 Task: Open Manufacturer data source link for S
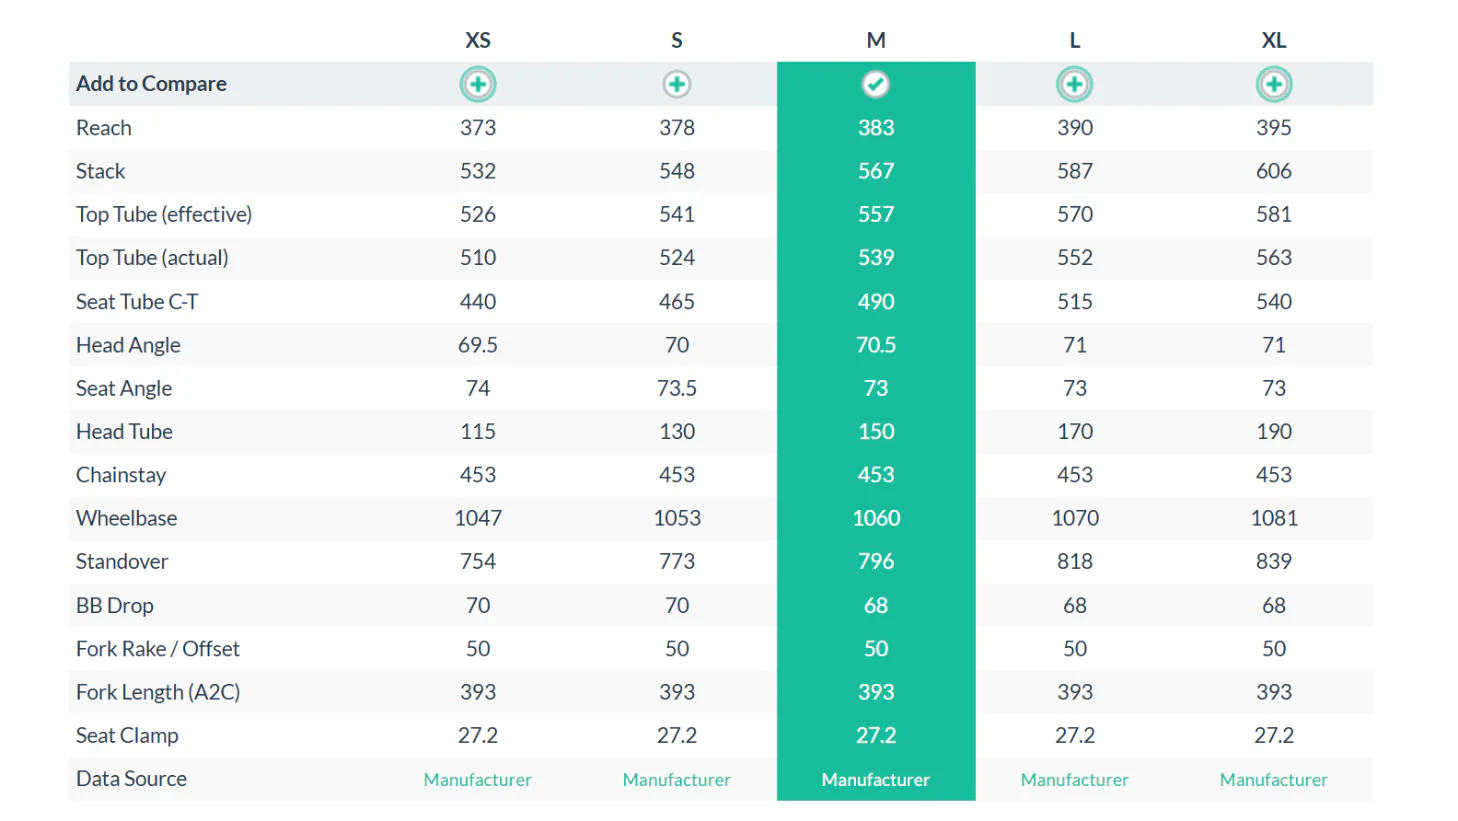pyautogui.click(x=677, y=780)
